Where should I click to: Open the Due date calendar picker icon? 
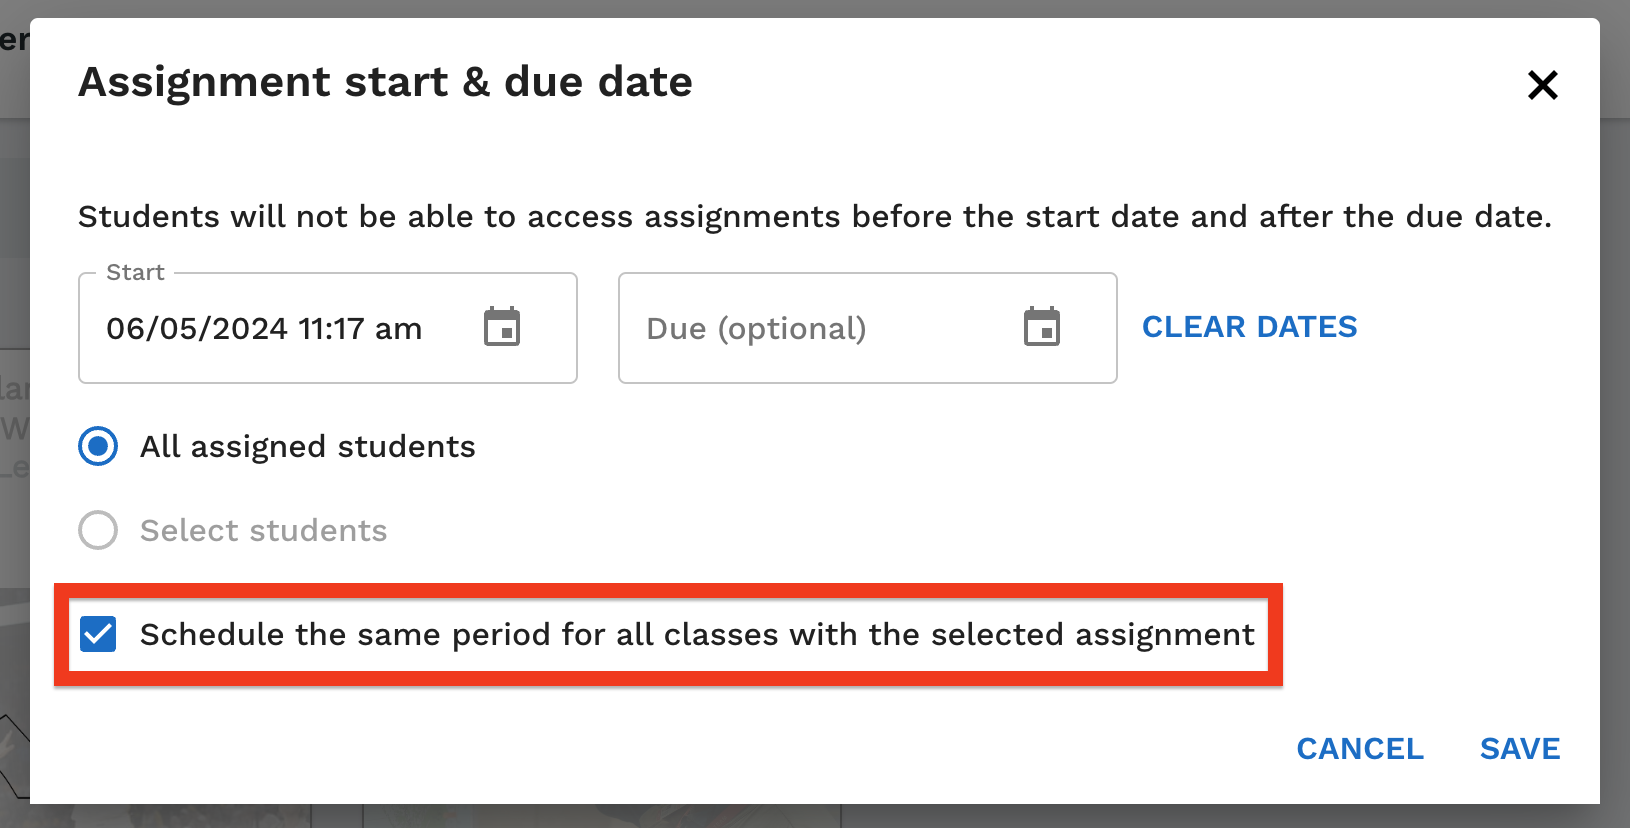(1041, 327)
